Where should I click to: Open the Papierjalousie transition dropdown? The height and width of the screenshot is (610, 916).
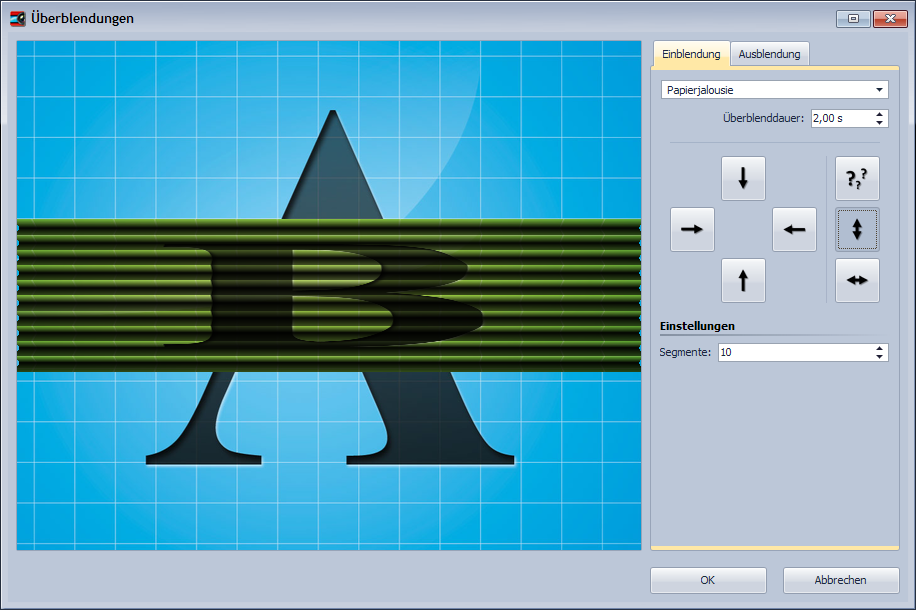pyautogui.click(x=775, y=90)
